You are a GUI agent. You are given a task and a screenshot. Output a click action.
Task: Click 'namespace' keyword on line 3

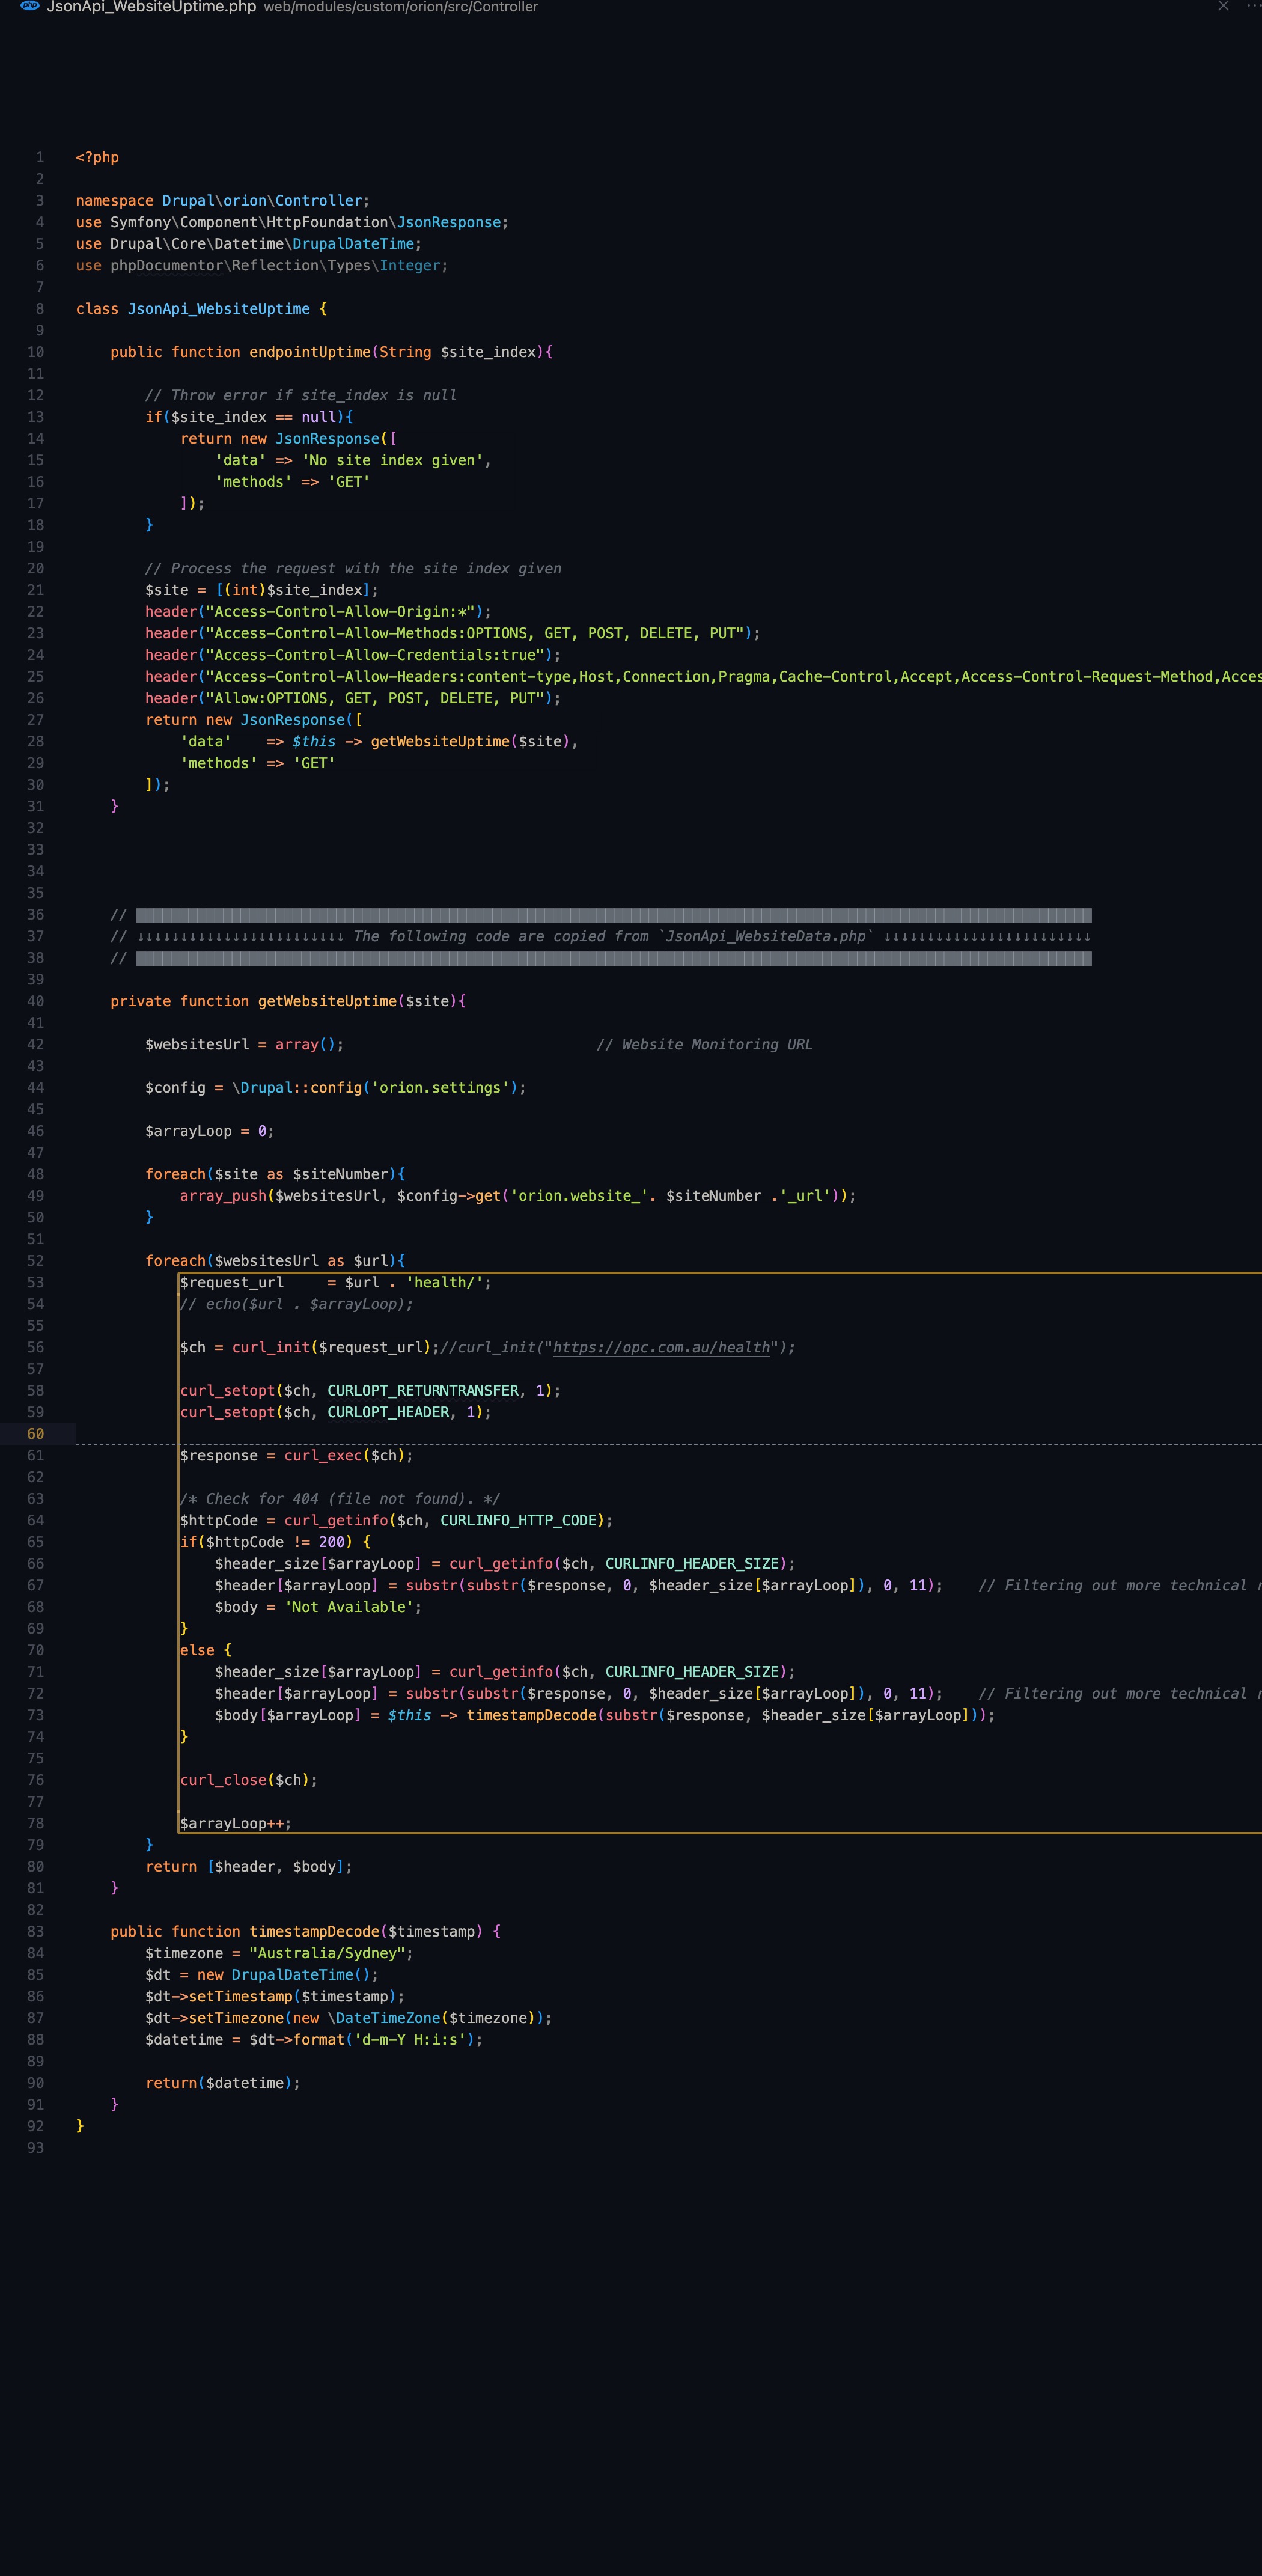coord(115,200)
